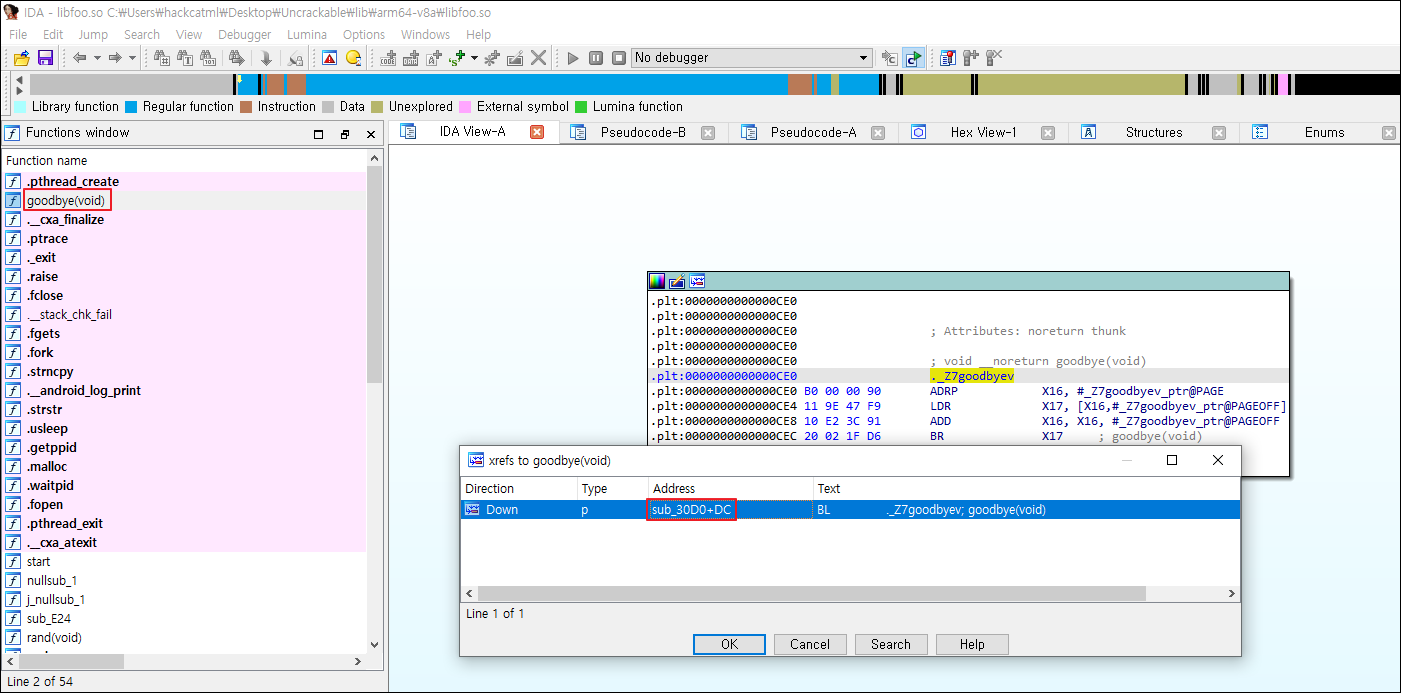
Task: Click the Save database floppy icon
Action: tap(45, 58)
